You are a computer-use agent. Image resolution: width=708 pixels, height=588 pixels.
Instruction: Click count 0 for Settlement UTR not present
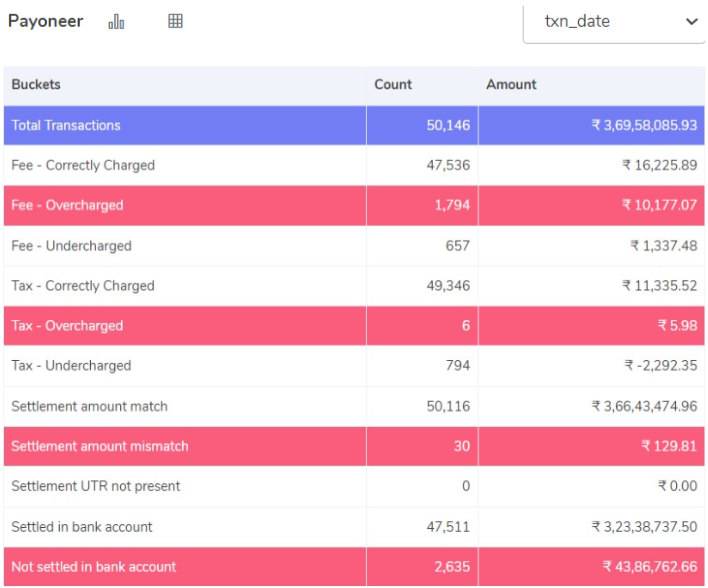click(x=466, y=486)
